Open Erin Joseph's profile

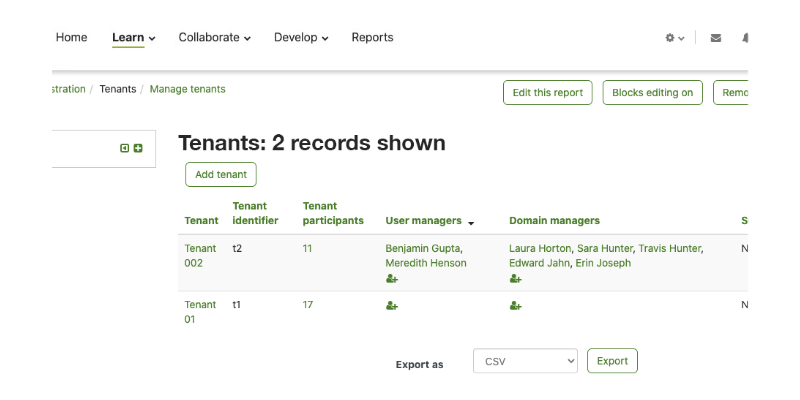pyautogui.click(x=603, y=263)
